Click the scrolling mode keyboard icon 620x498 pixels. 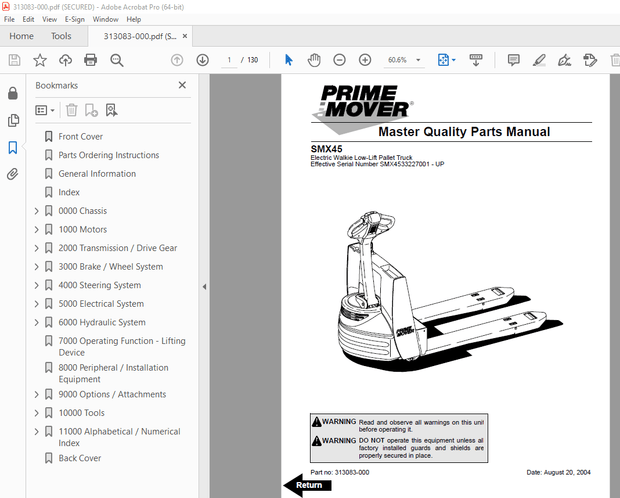pyautogui.click(x=476, y=60)
